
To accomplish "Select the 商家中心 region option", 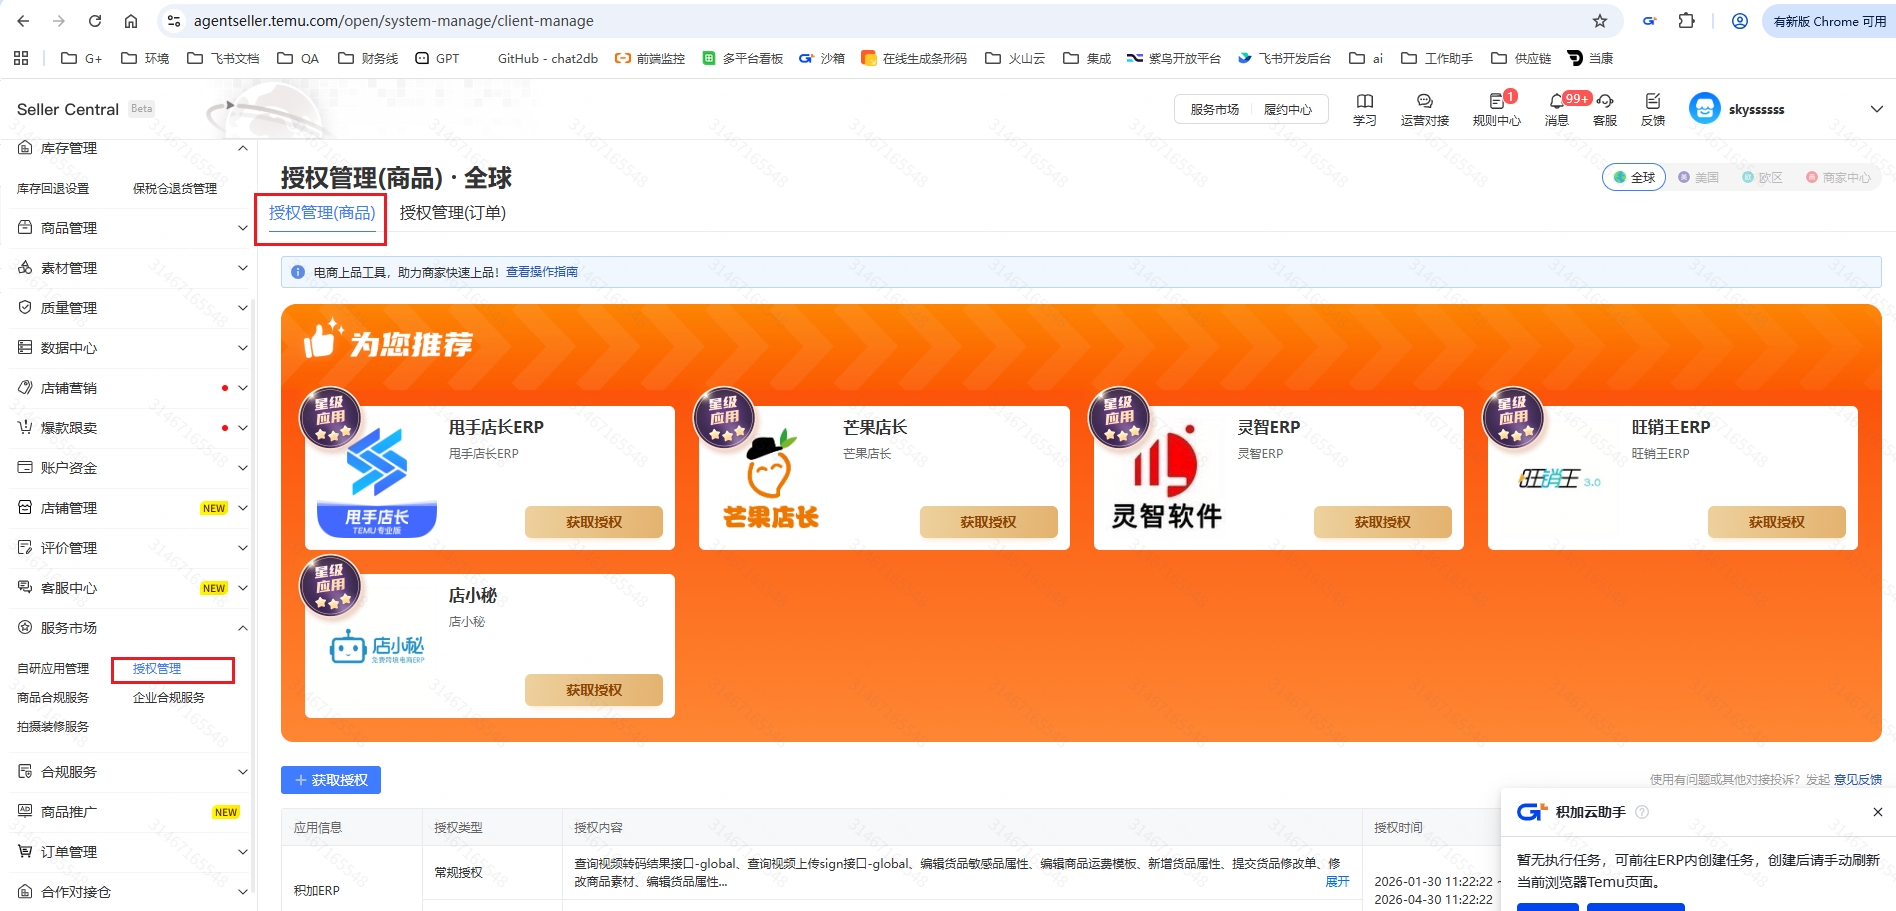I will [1838, 177].
